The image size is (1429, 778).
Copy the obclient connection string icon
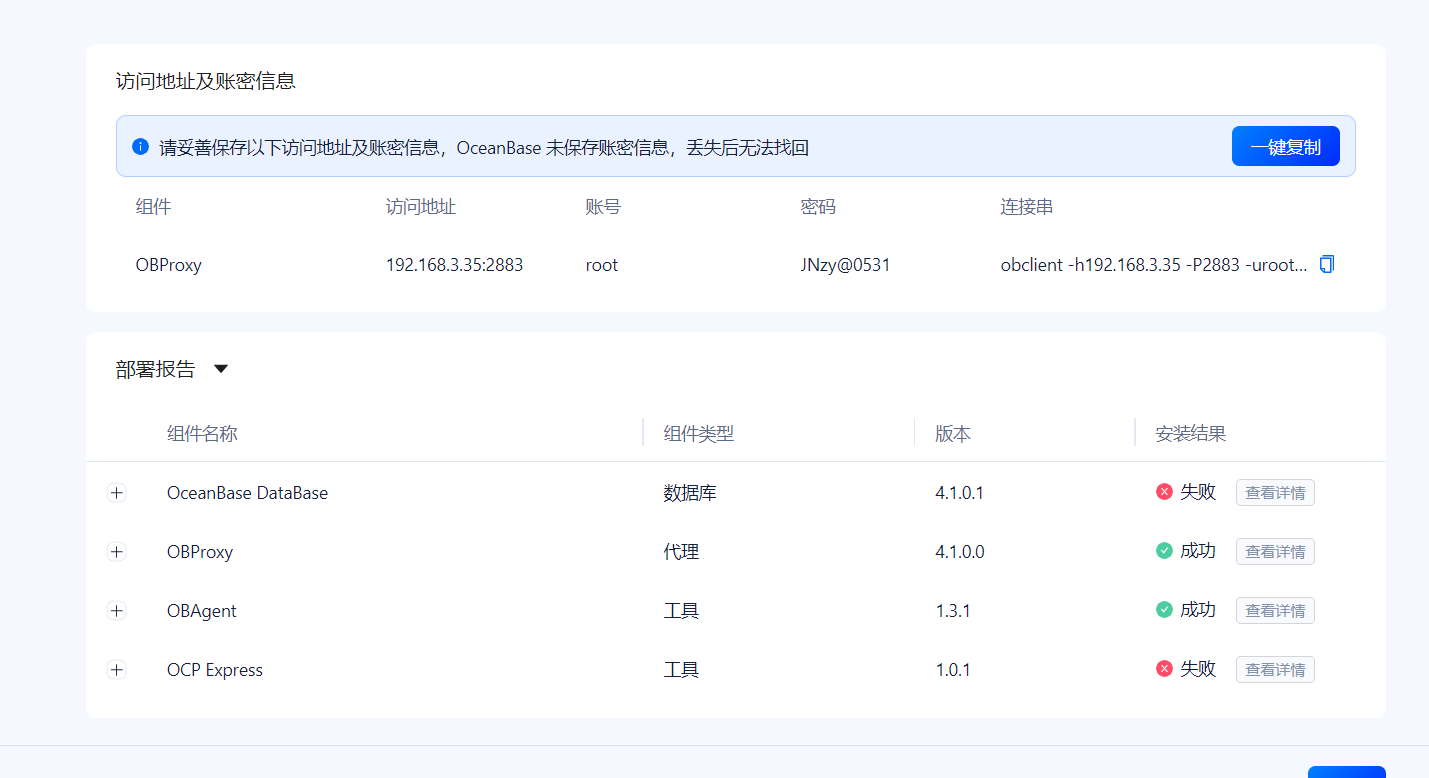coord(1327,265)
